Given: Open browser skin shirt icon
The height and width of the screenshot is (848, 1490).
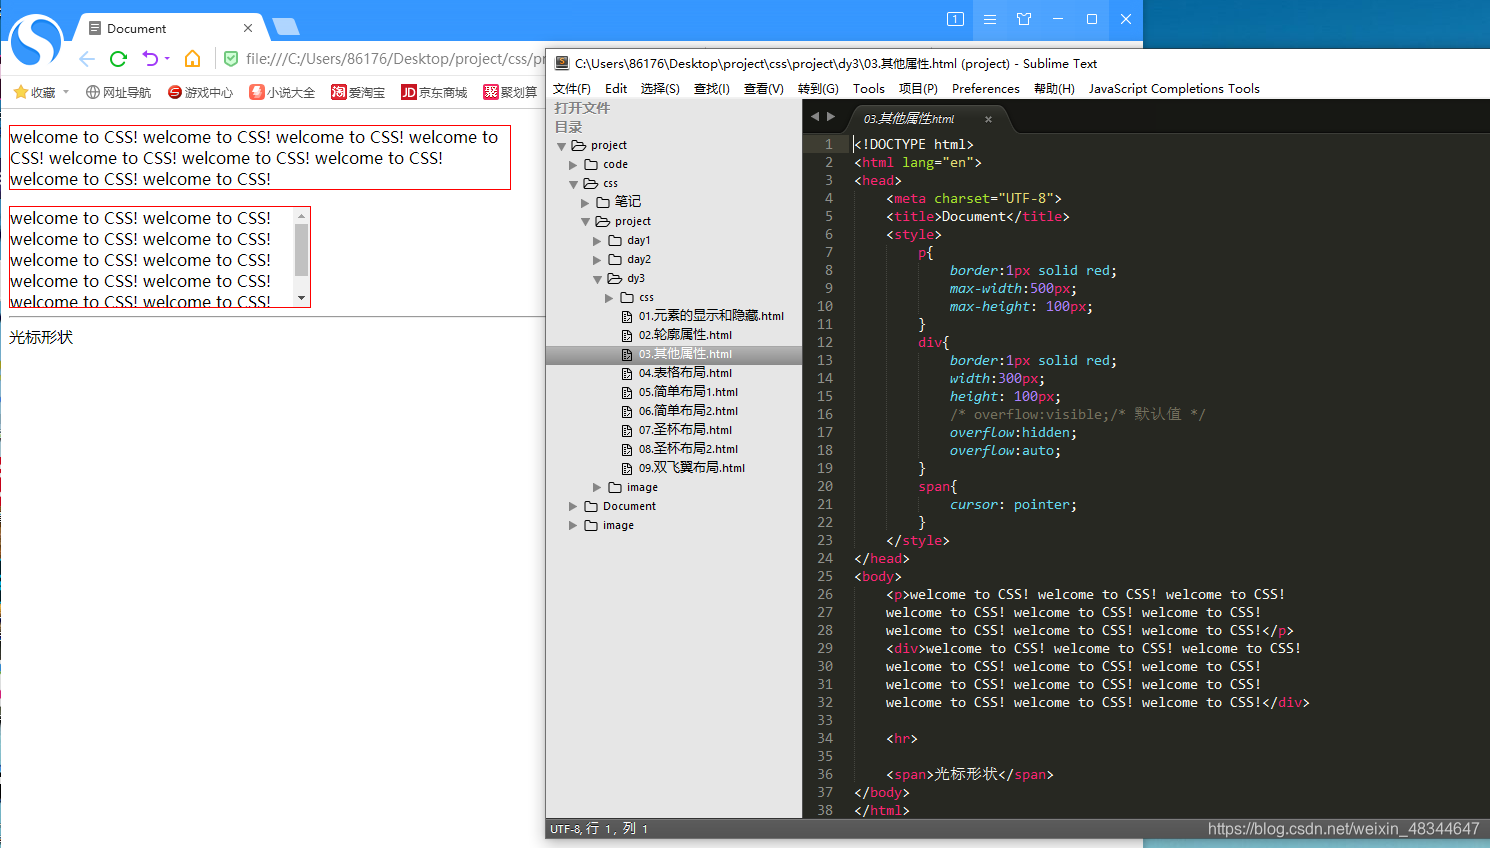Looking at the screenshot, I should tap(1024, 19).
